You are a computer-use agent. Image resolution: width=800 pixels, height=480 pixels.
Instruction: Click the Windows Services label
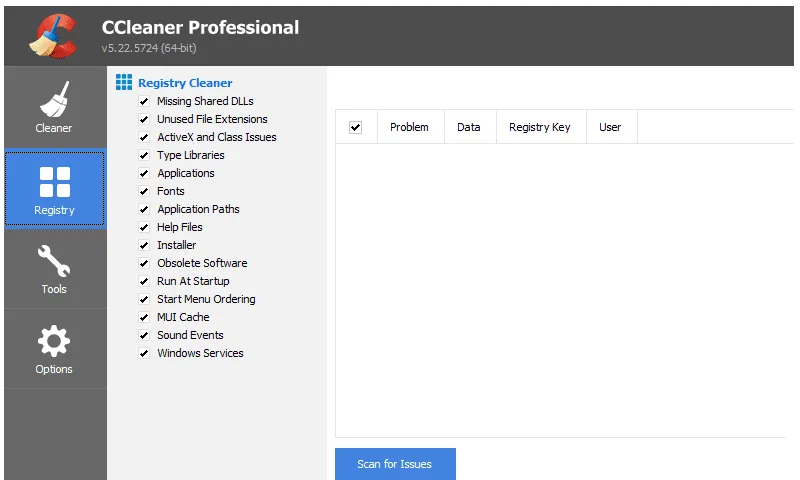pos(200,353)
